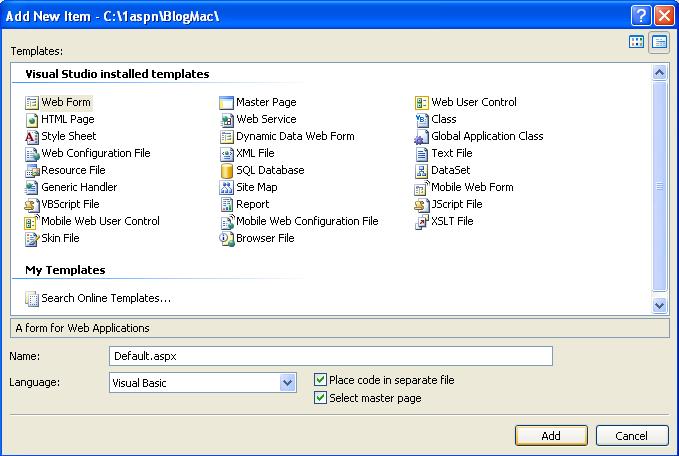Uncheck Place code in separate file
This screenshot has width=679, height=456.
320,380
